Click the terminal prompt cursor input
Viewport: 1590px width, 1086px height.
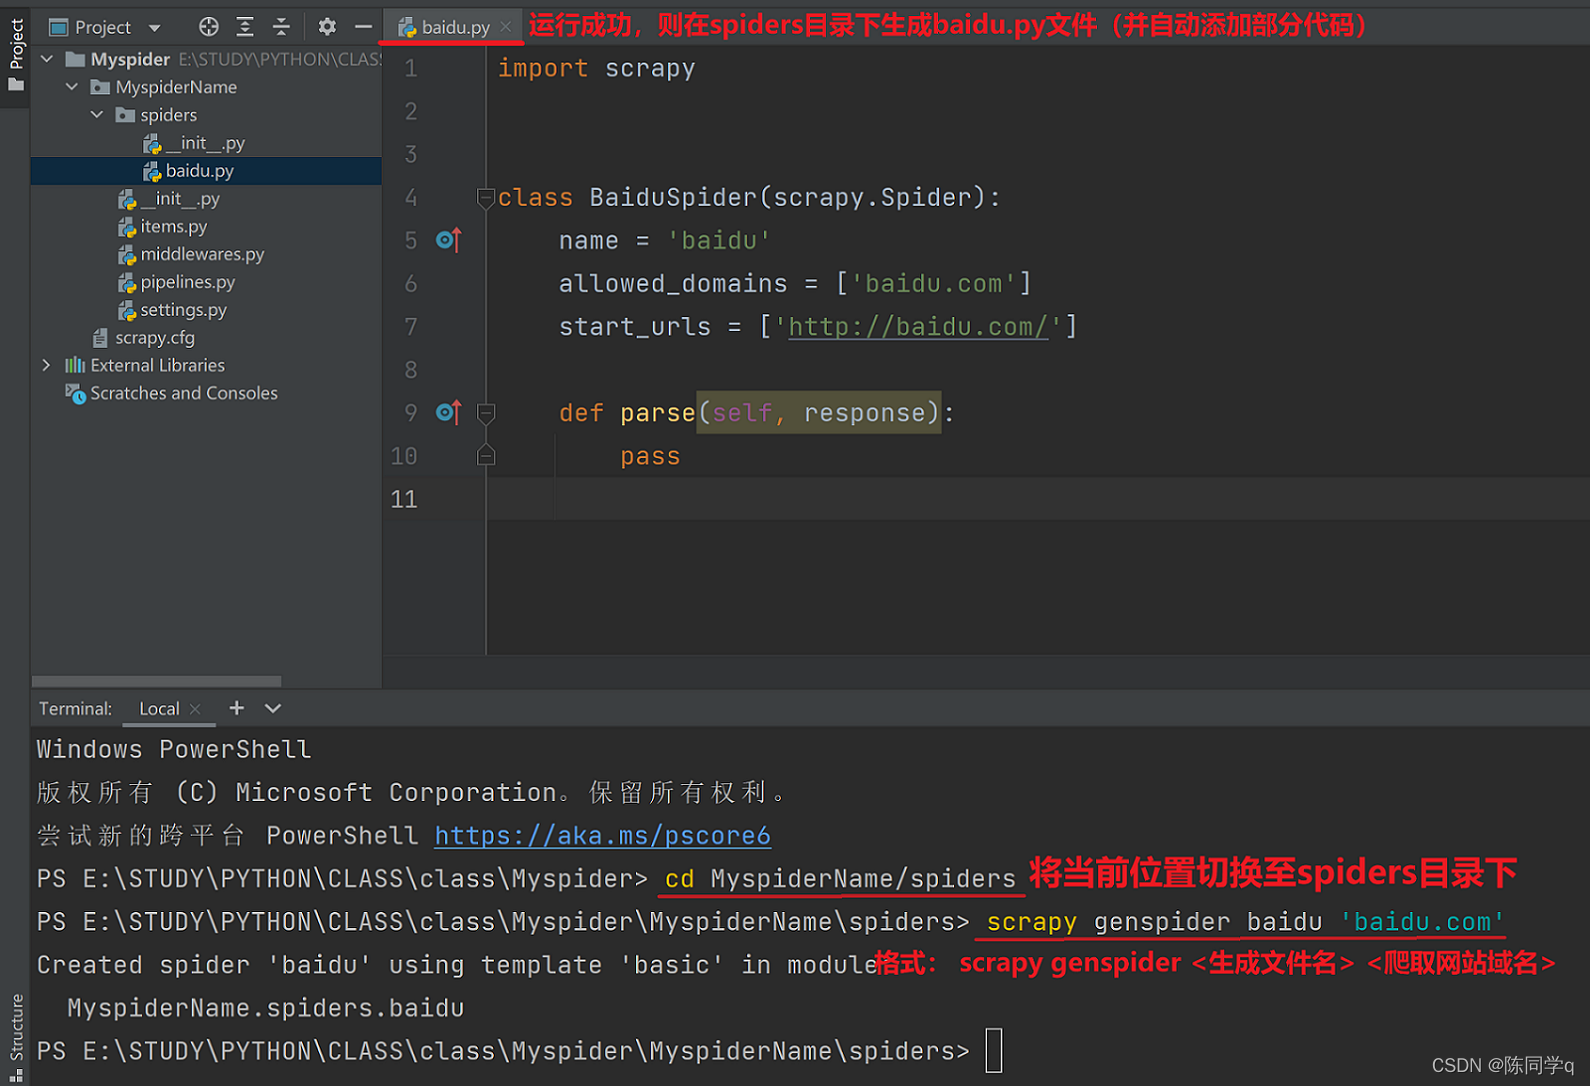[993, 1050]
